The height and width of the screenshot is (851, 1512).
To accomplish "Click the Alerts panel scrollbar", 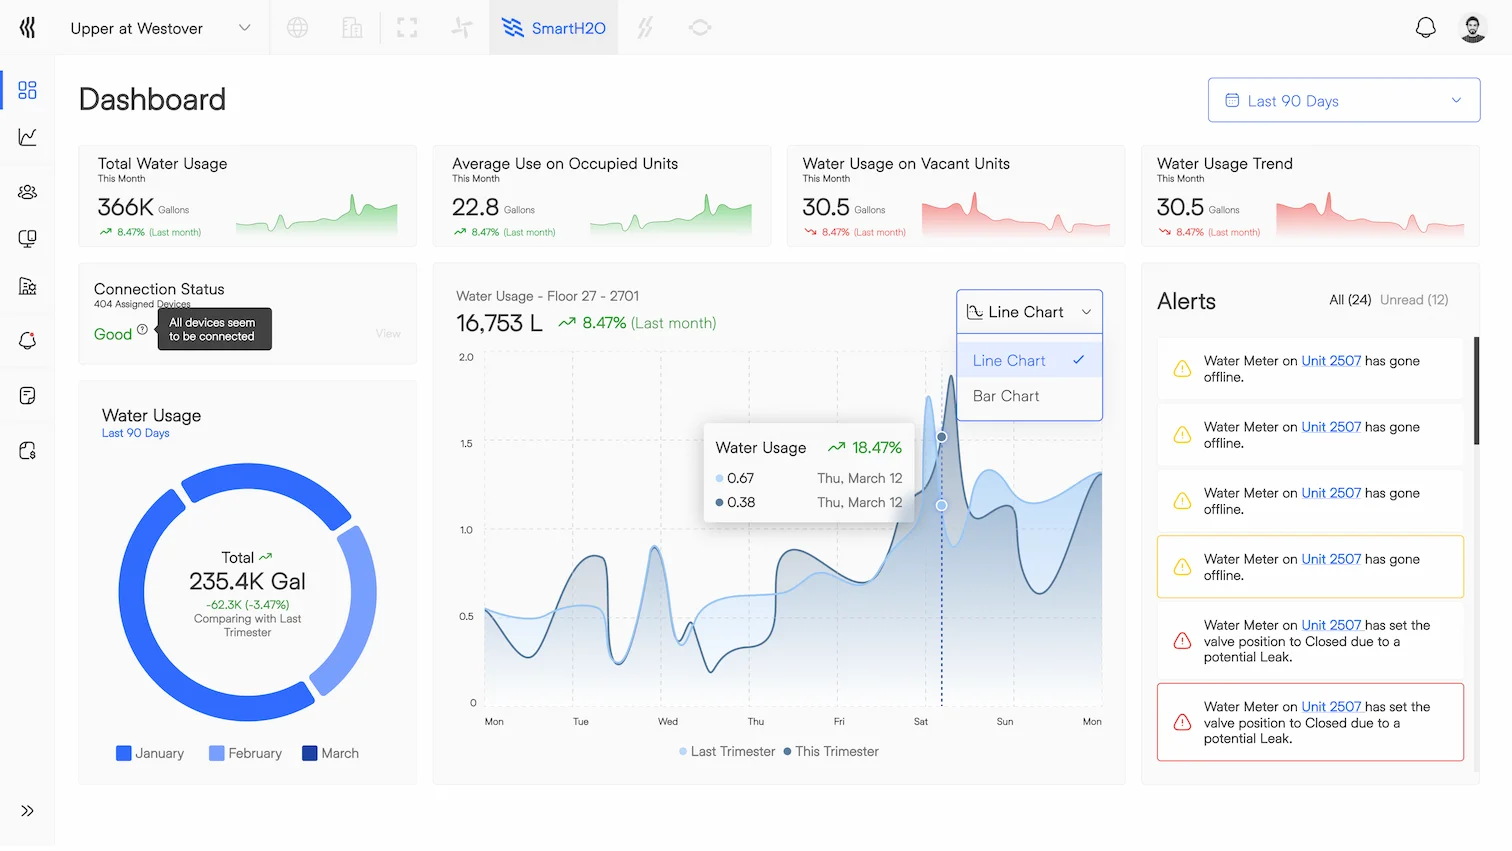I will point(1476,390).
